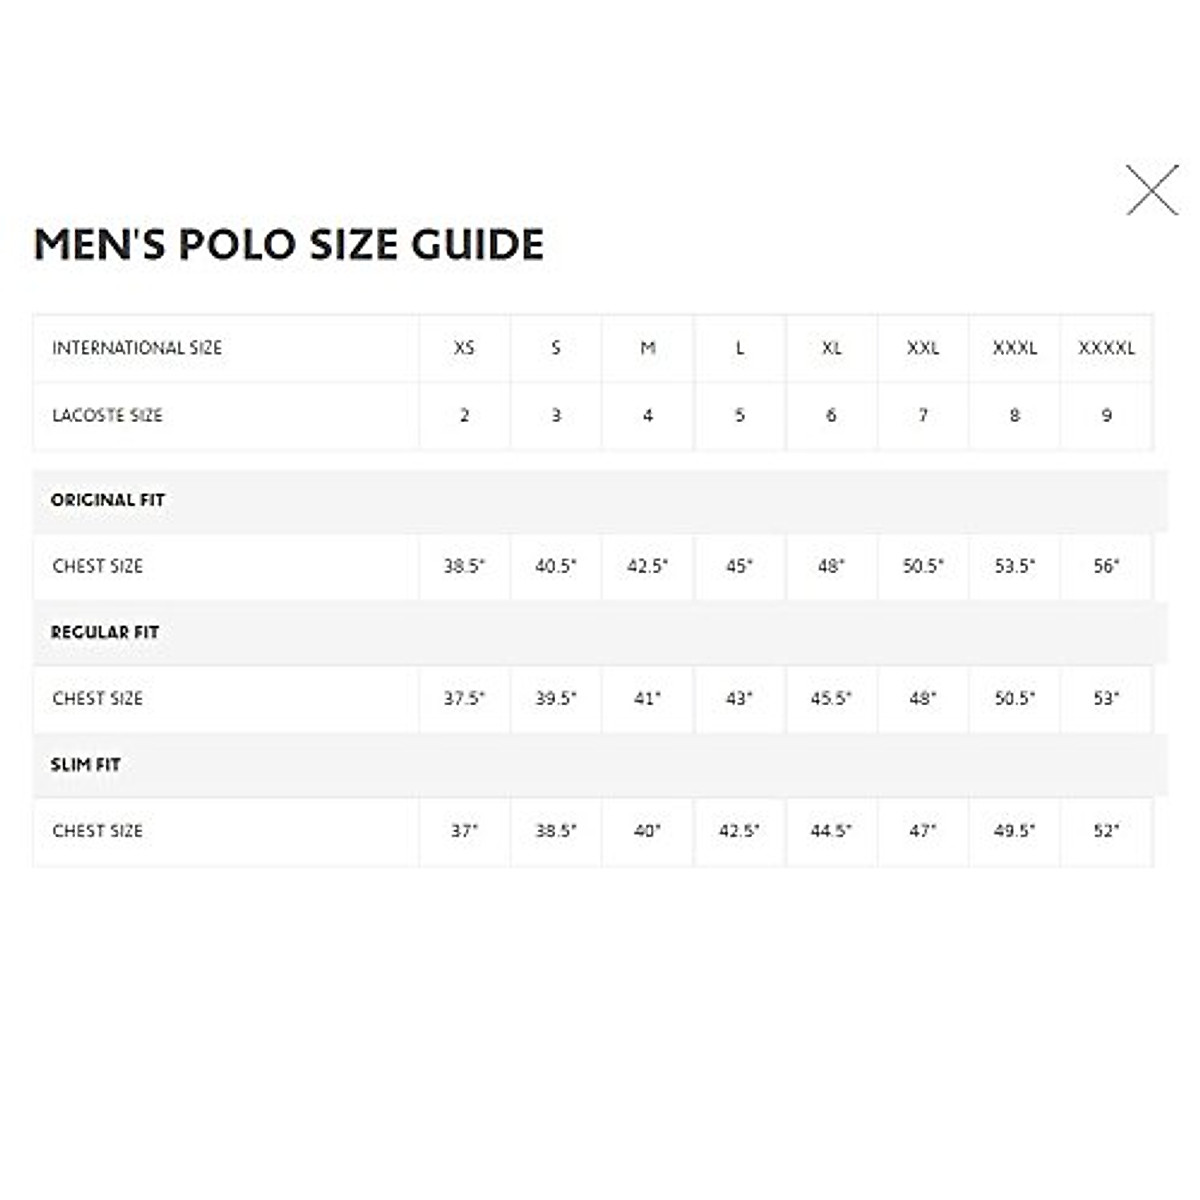This screenshot has width=1200, height=1200.
Task: Click the 45.5" Regular Fit chest size cell
Action: click(831, 698)
